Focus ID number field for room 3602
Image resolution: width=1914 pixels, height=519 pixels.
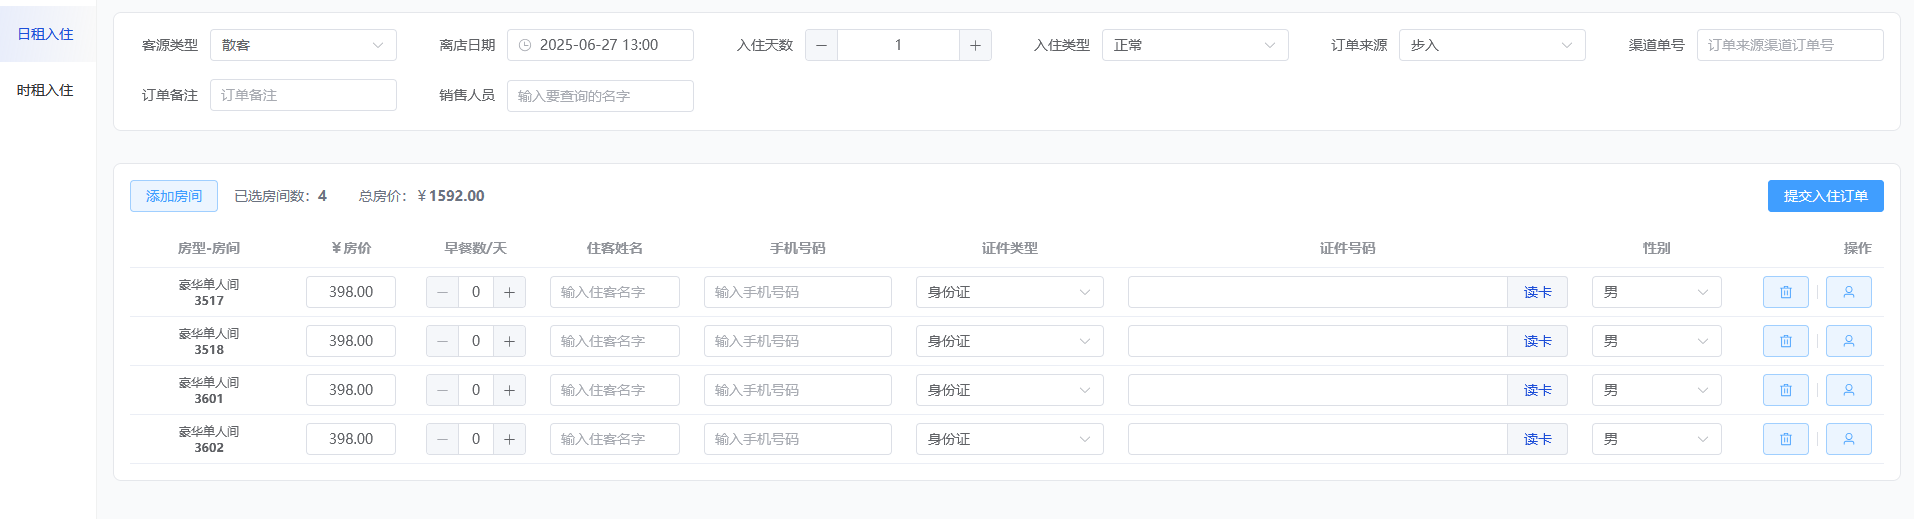[1318, 439]
